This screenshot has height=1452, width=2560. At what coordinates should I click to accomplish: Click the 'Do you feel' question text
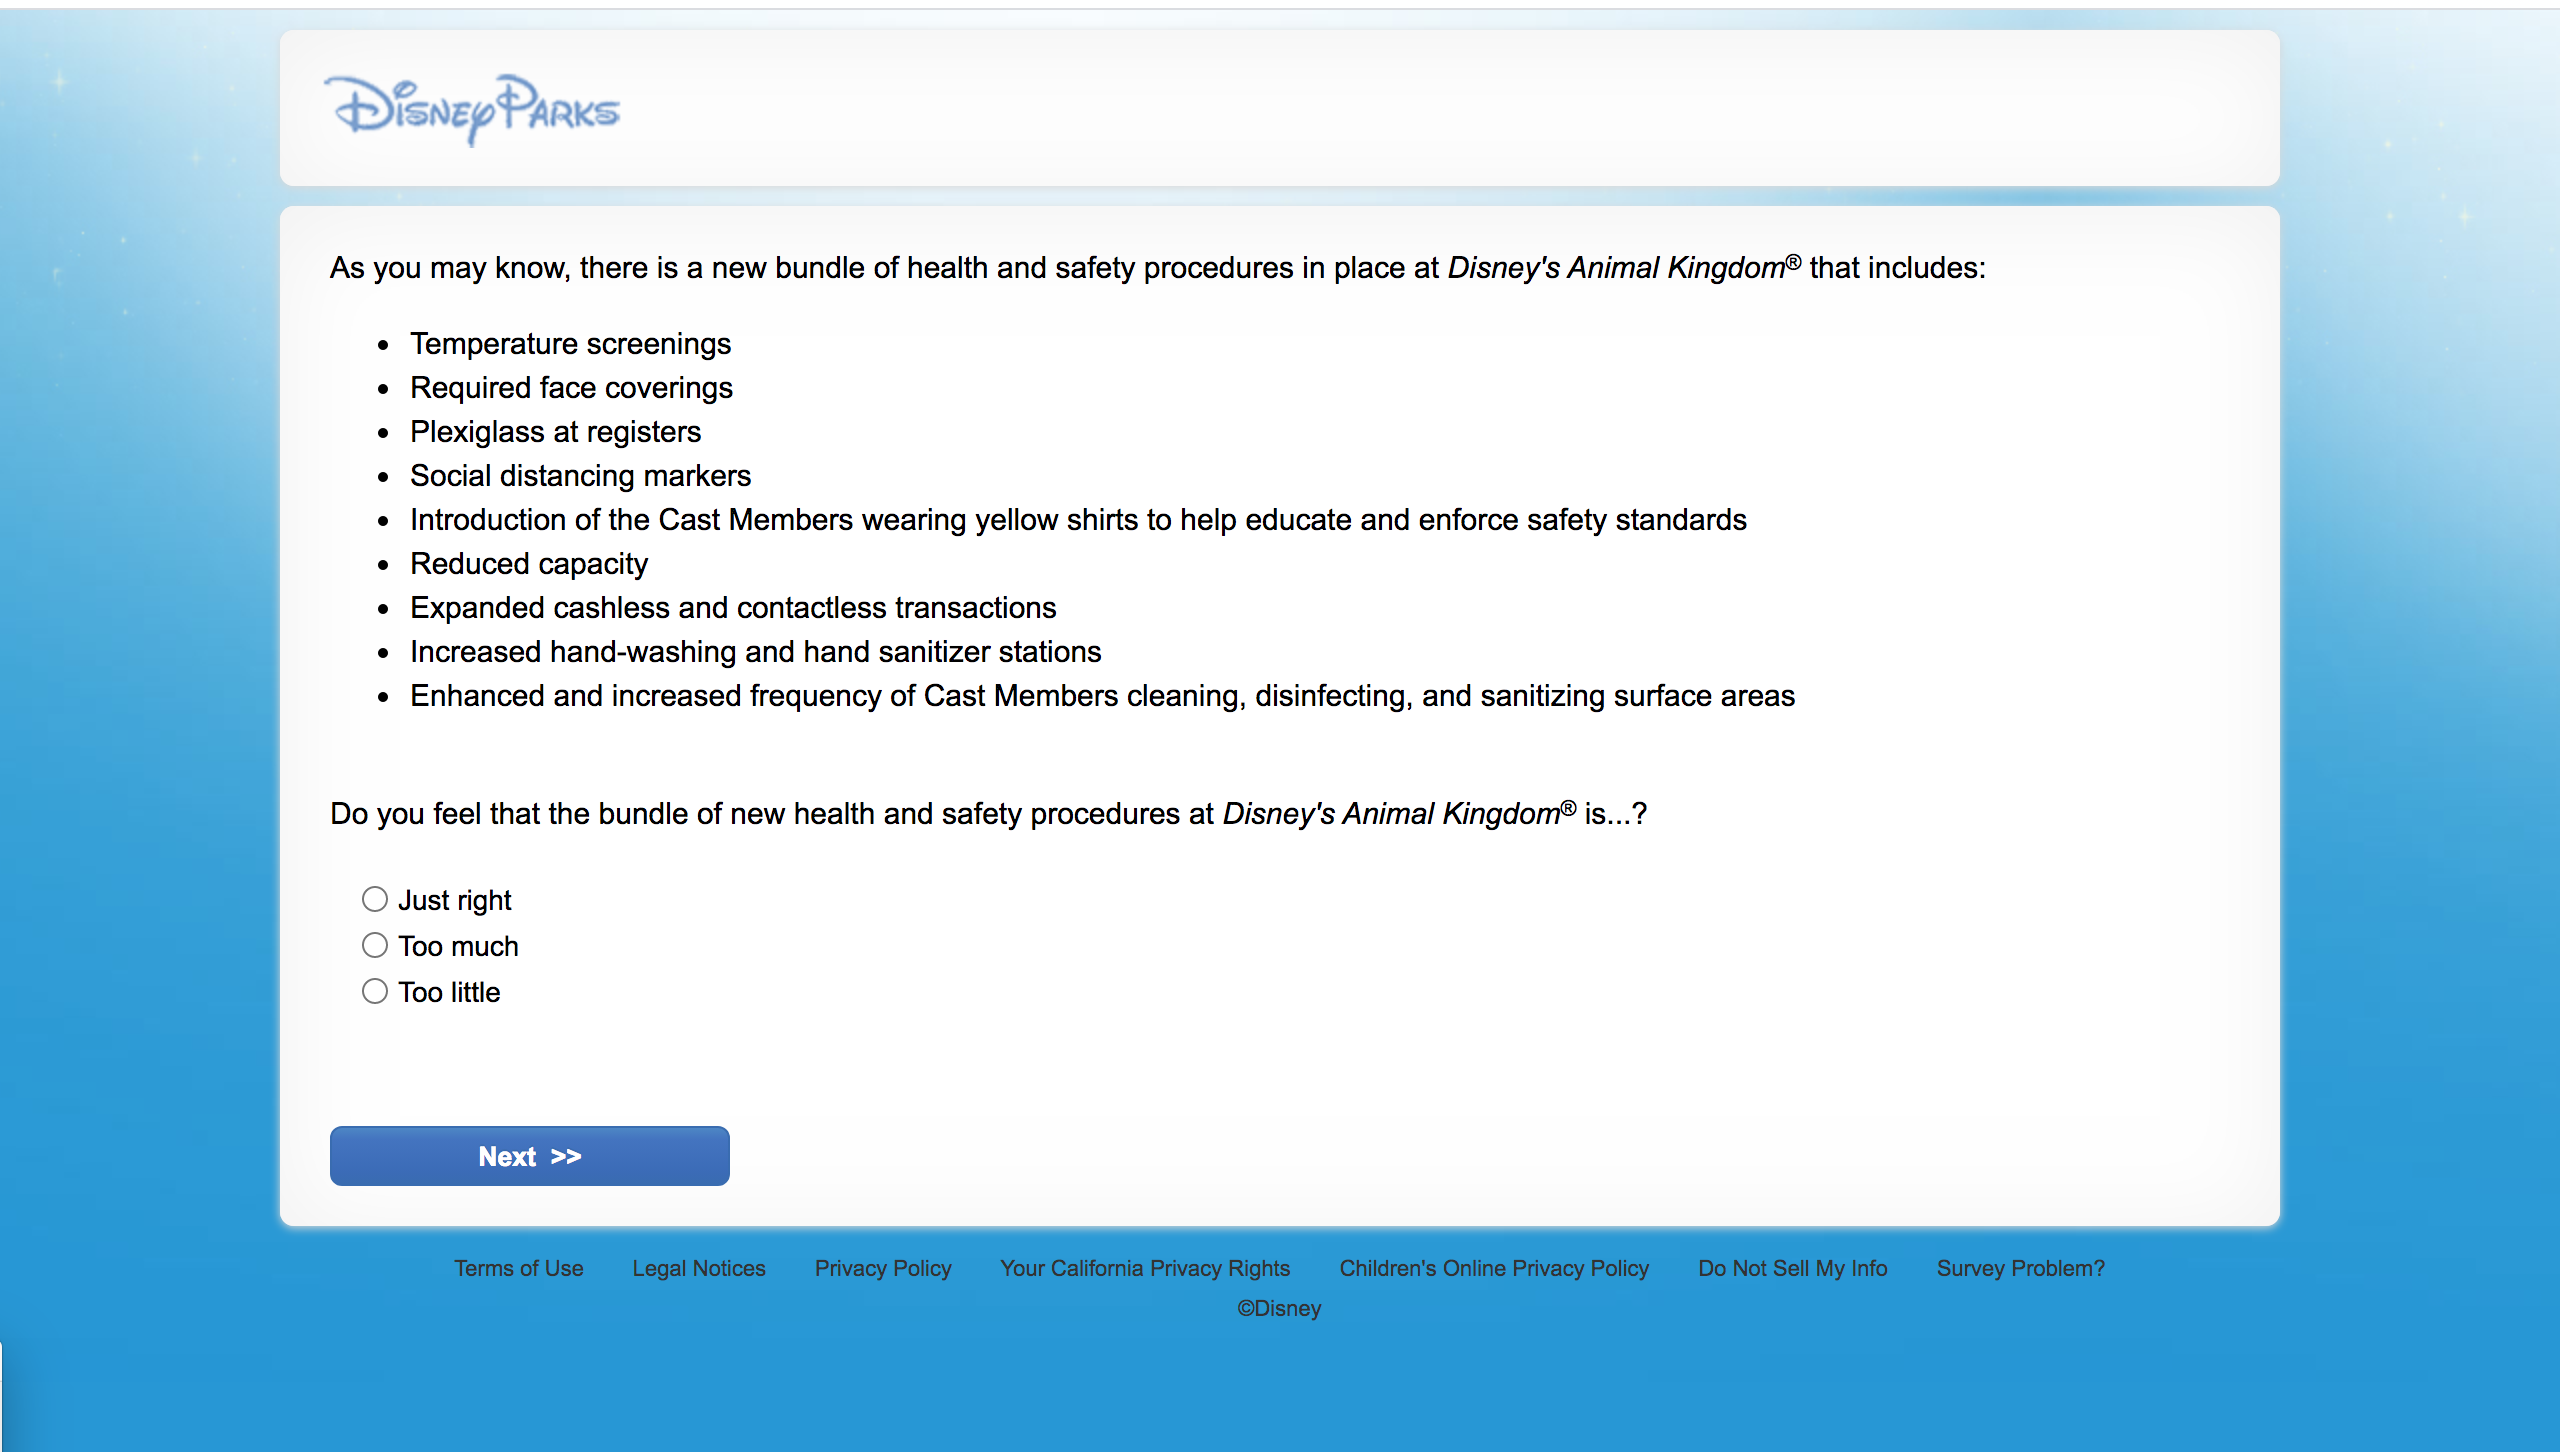pyautogui.click(x=987, y=814)
